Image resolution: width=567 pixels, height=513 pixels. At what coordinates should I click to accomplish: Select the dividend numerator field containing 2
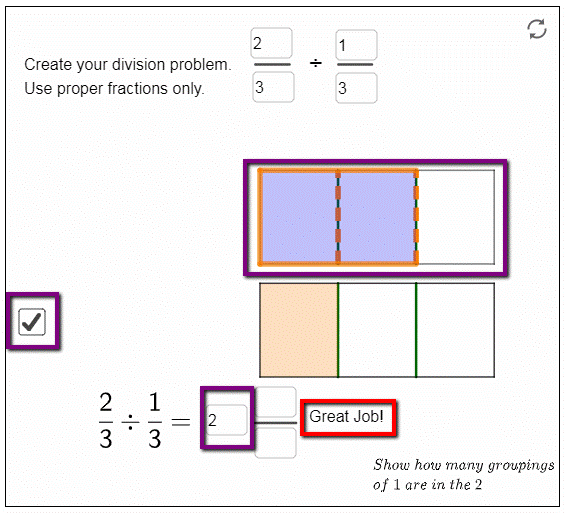272,43
